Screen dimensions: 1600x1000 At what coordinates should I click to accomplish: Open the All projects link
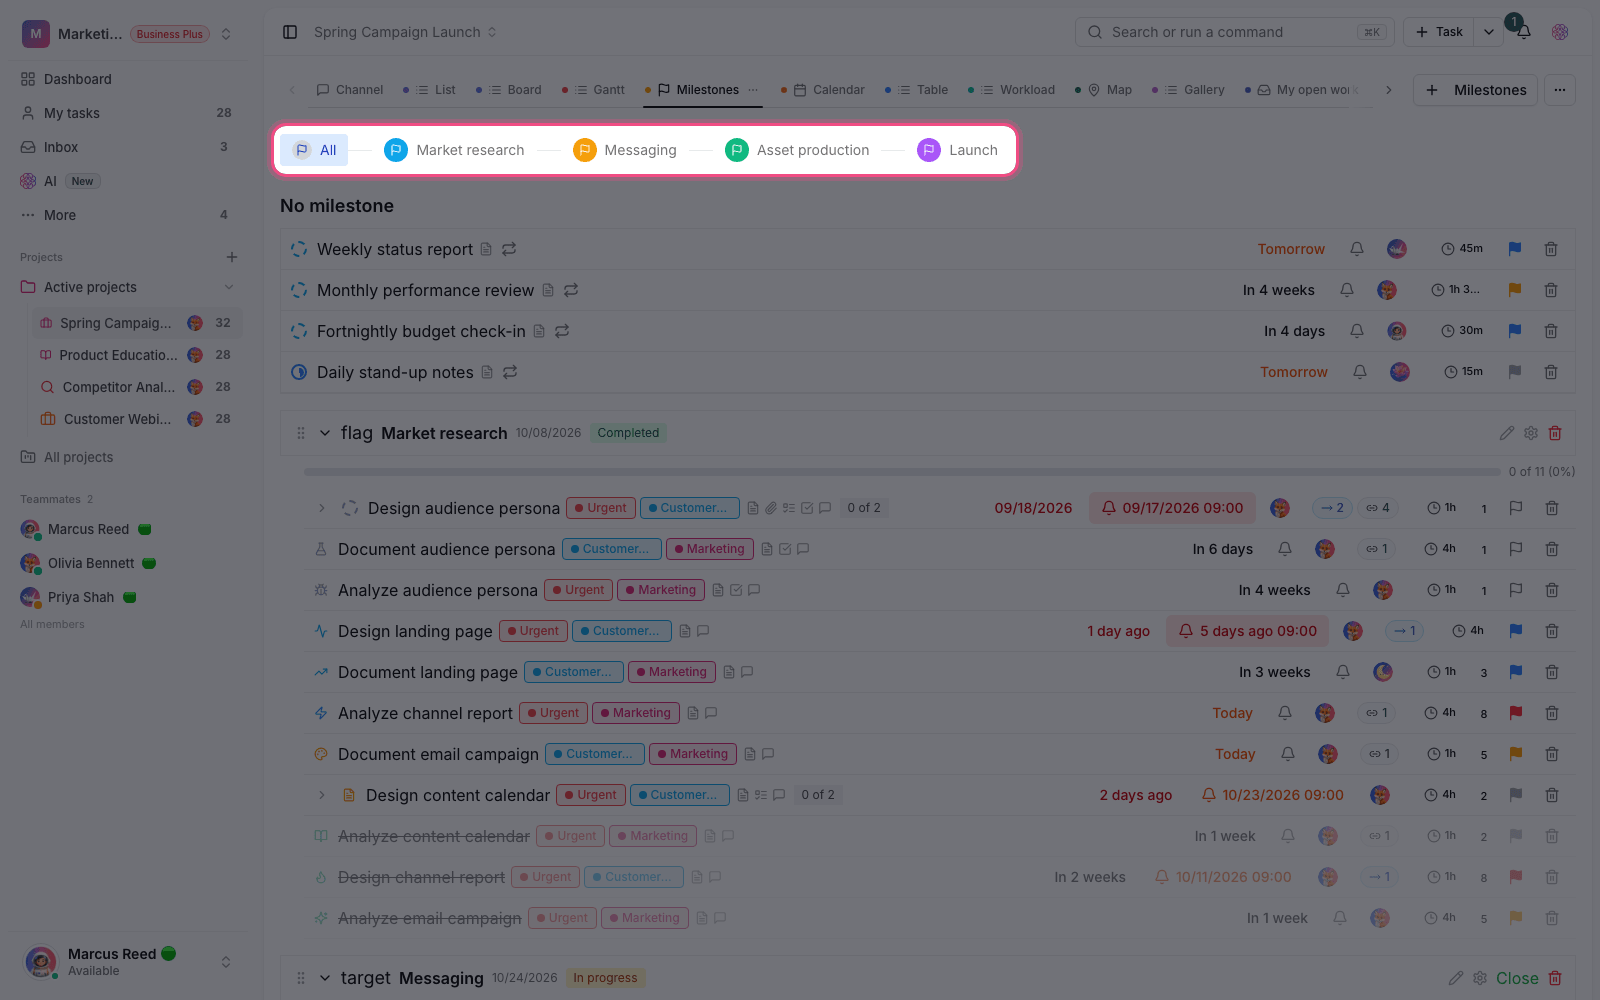pos(78,457)
